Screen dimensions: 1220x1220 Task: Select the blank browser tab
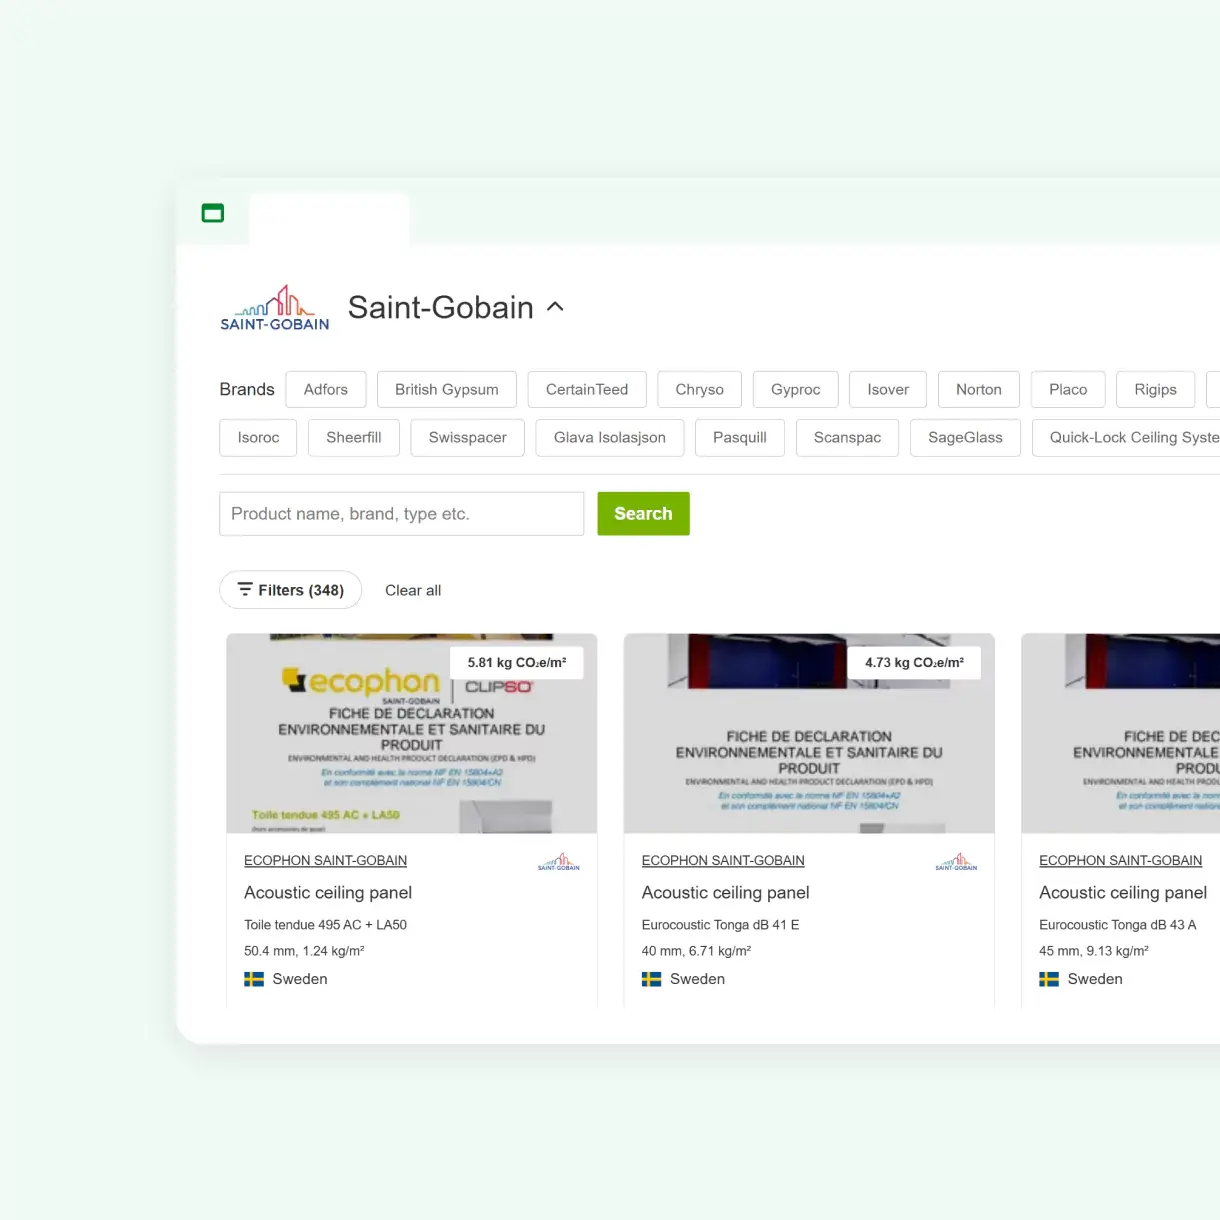pyautogui.click(x=330, y=219)
